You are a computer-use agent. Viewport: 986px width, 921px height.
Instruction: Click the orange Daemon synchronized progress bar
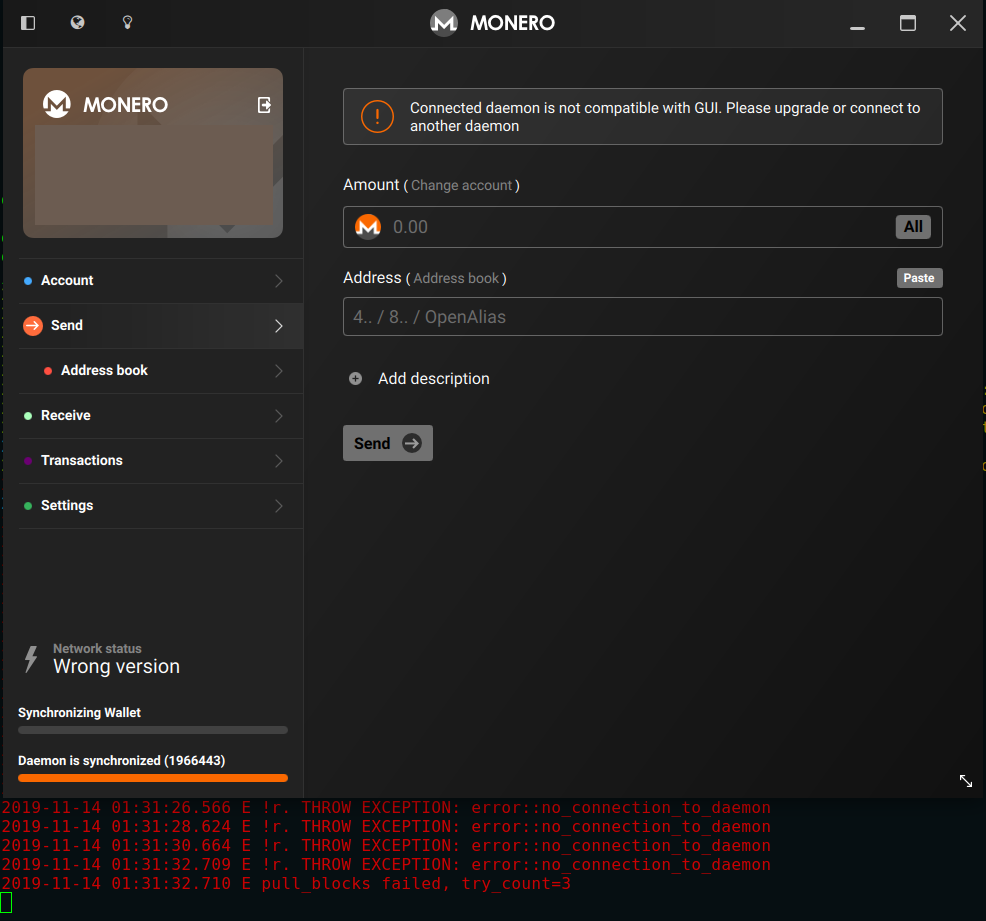[x=153, y=778]
